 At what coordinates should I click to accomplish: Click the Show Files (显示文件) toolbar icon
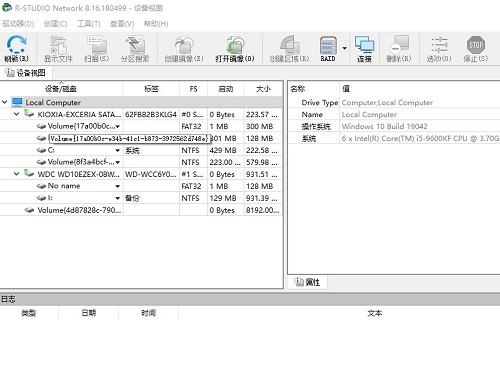58,45
